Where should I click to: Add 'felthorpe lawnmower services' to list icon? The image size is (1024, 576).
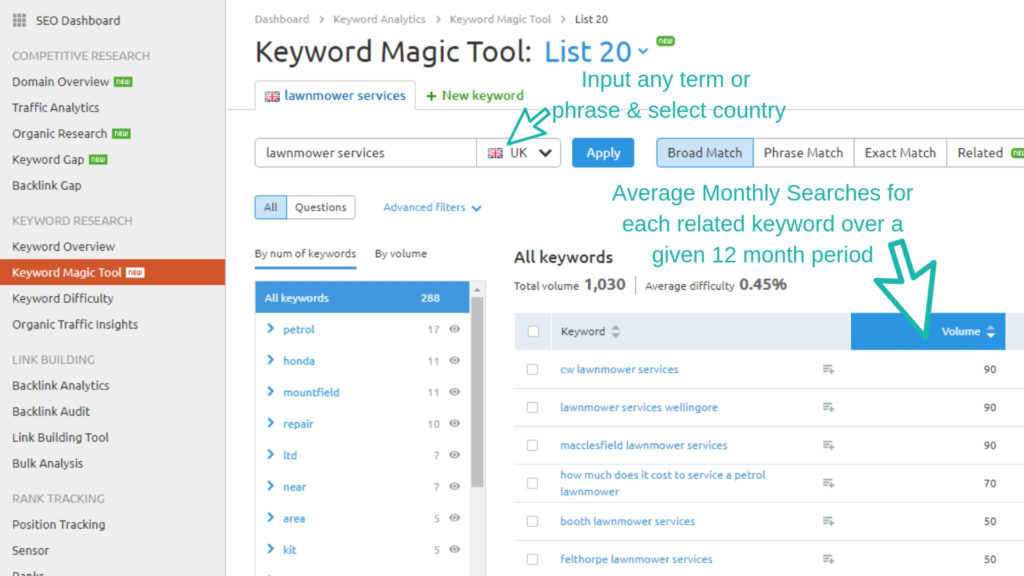point(828,558)
